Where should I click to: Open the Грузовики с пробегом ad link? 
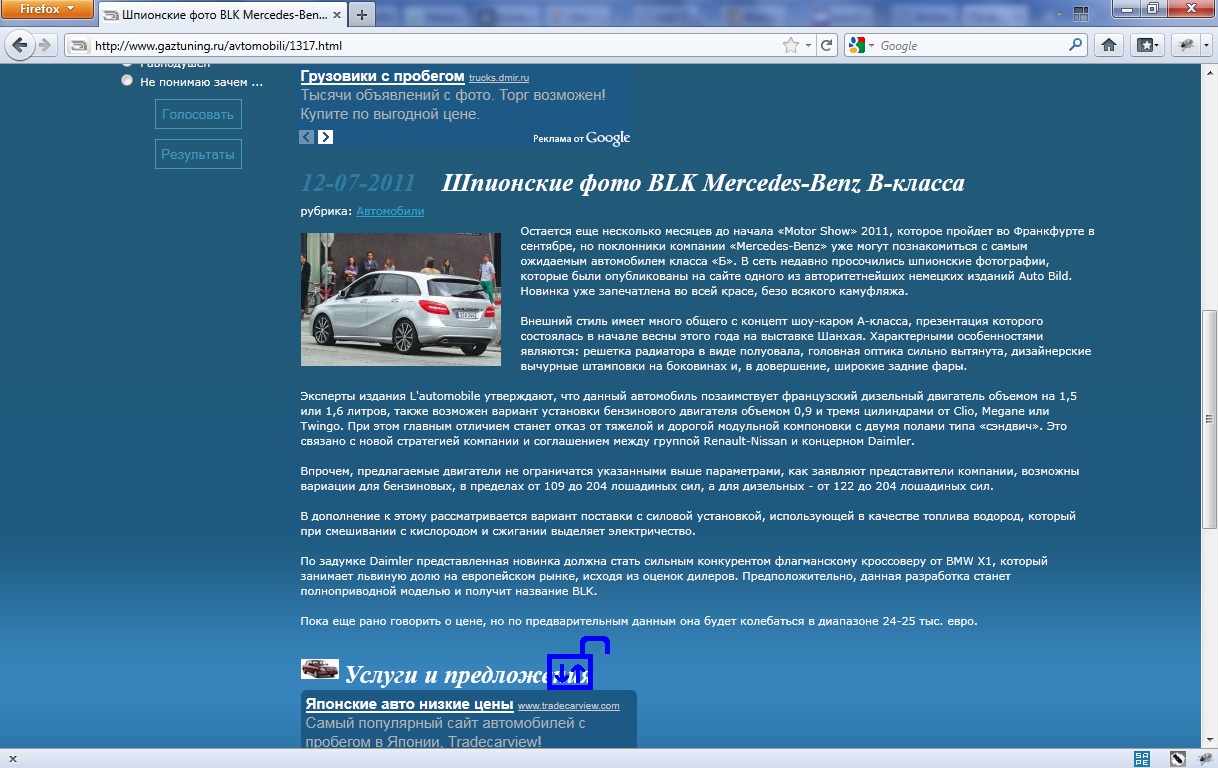pos(383,76)
